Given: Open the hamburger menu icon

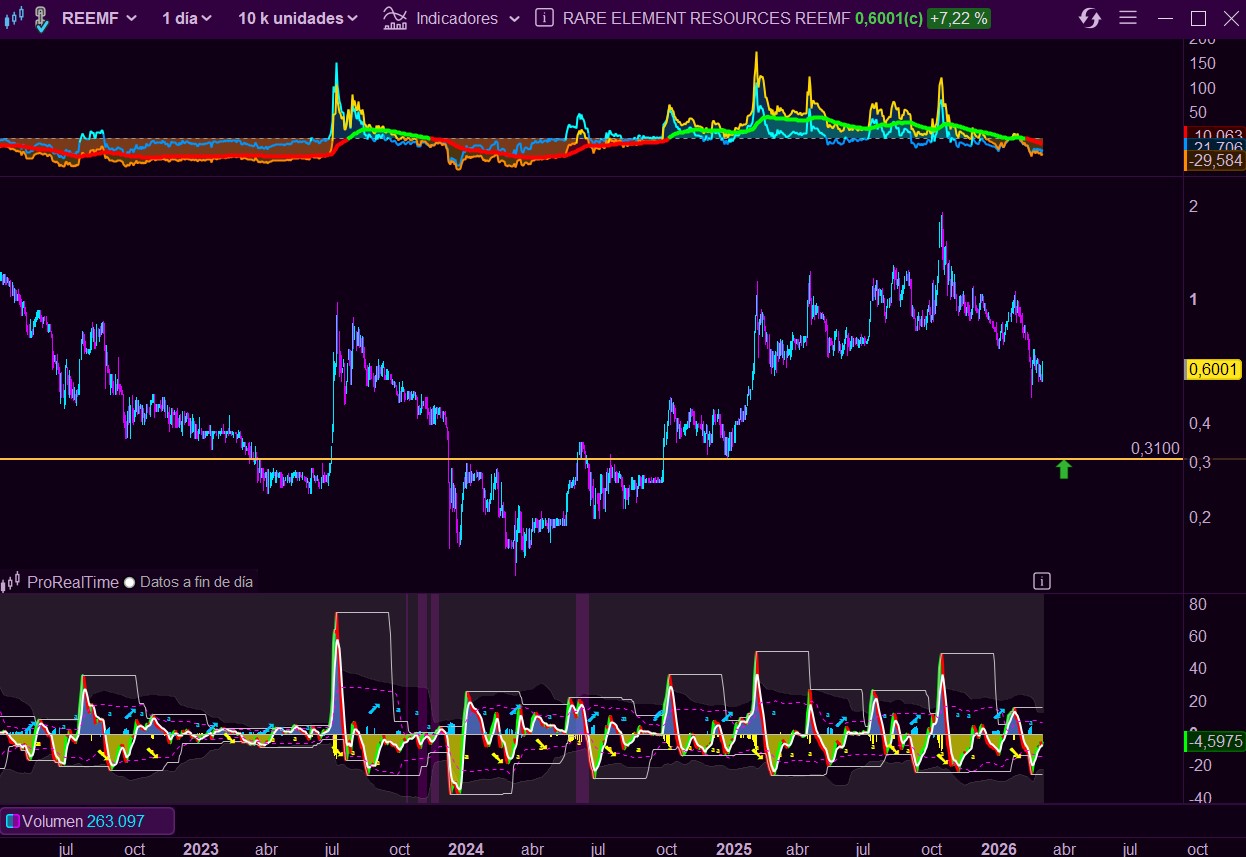Looking at the screenshot, I should point(1128,18).
